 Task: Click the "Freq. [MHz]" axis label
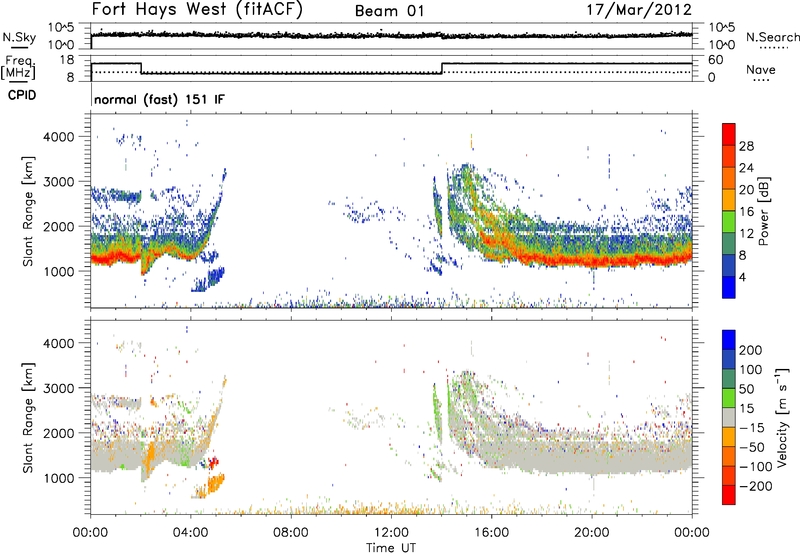tap(18, 67)
